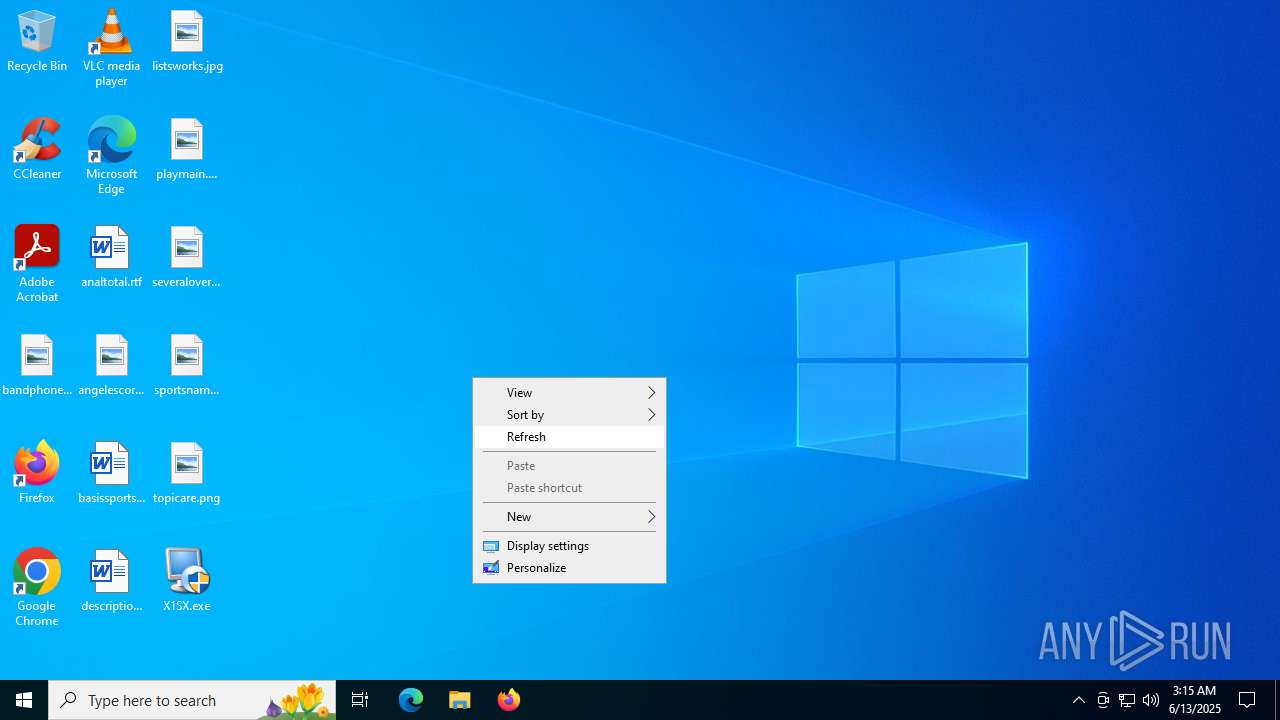
Task: Select the playmain image file icon
Action: click(x=187, y=148)
